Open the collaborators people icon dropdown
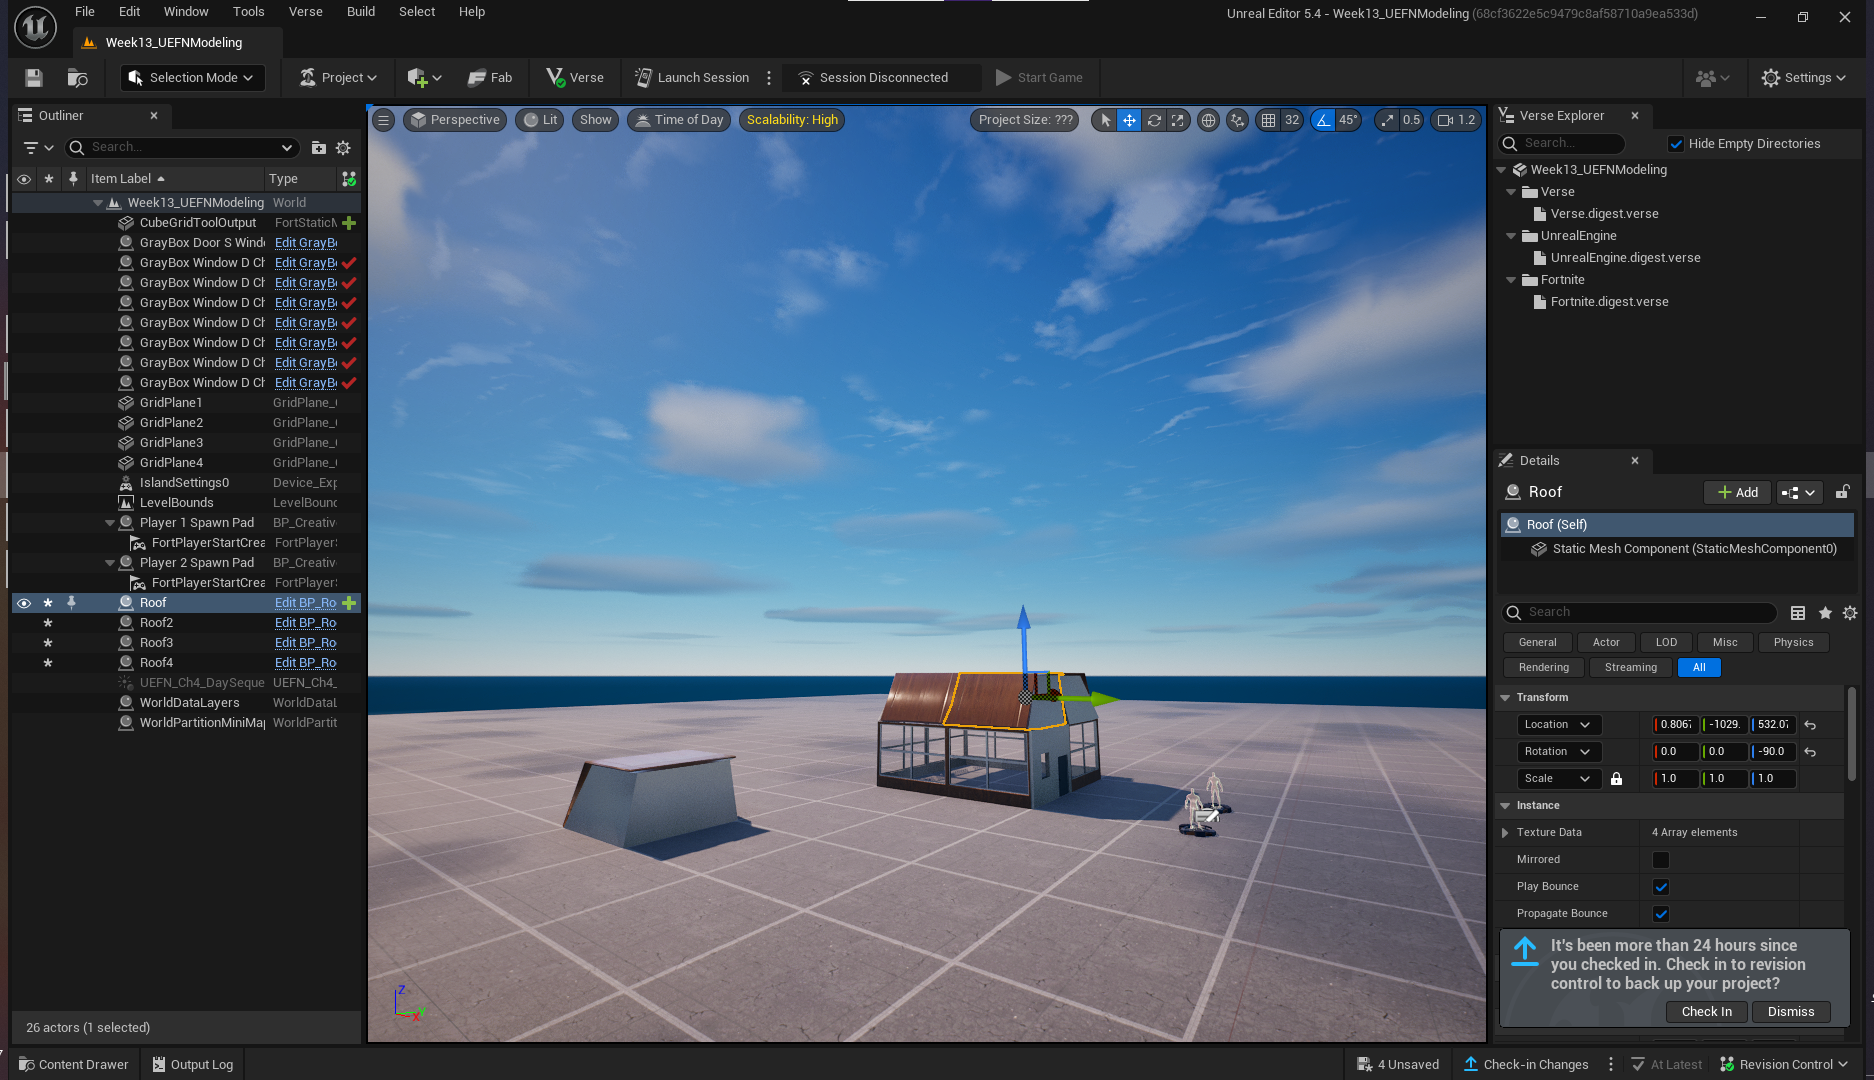Image resolution: width=1874 pixels, height=1080 pixels. click(1713, 78)
